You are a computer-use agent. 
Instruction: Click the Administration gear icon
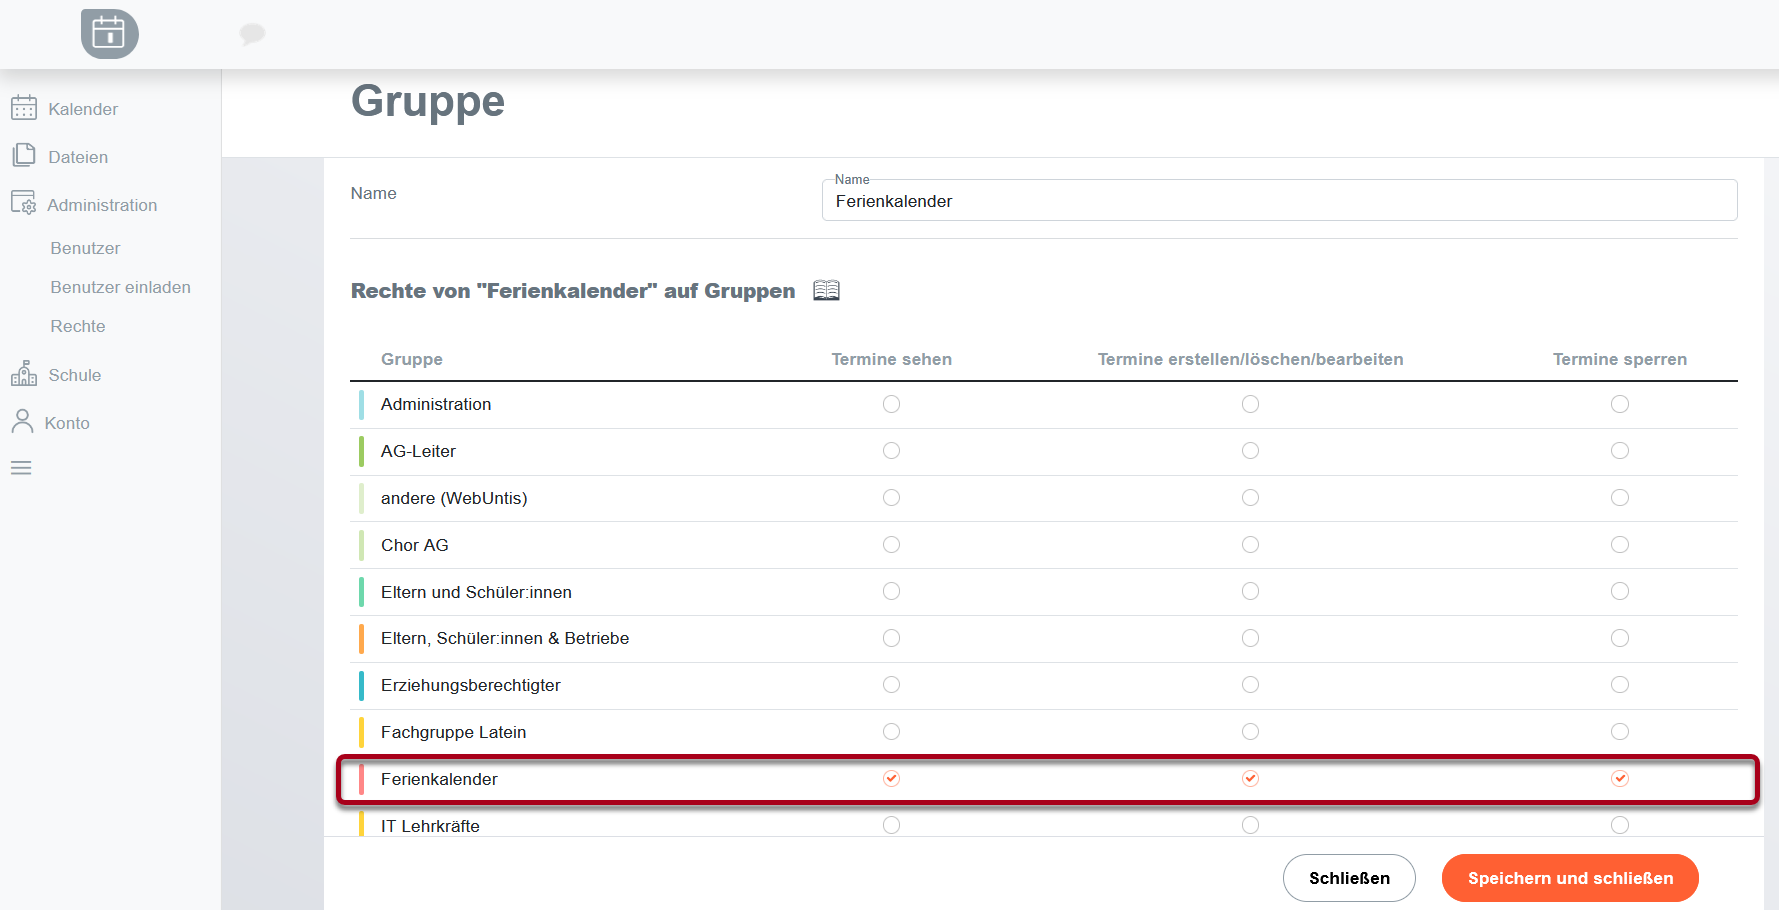(x=24, y=203)
